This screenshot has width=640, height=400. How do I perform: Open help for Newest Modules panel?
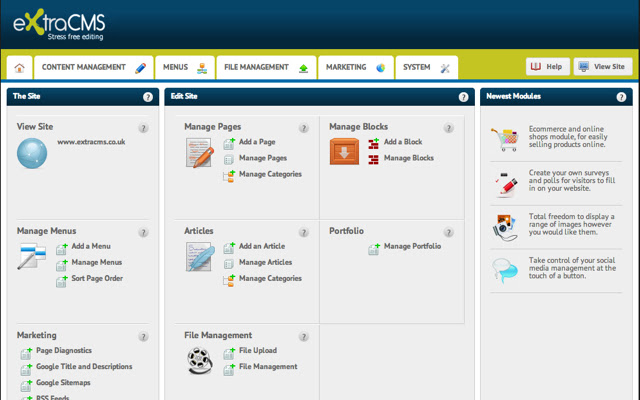pos(621,97)
